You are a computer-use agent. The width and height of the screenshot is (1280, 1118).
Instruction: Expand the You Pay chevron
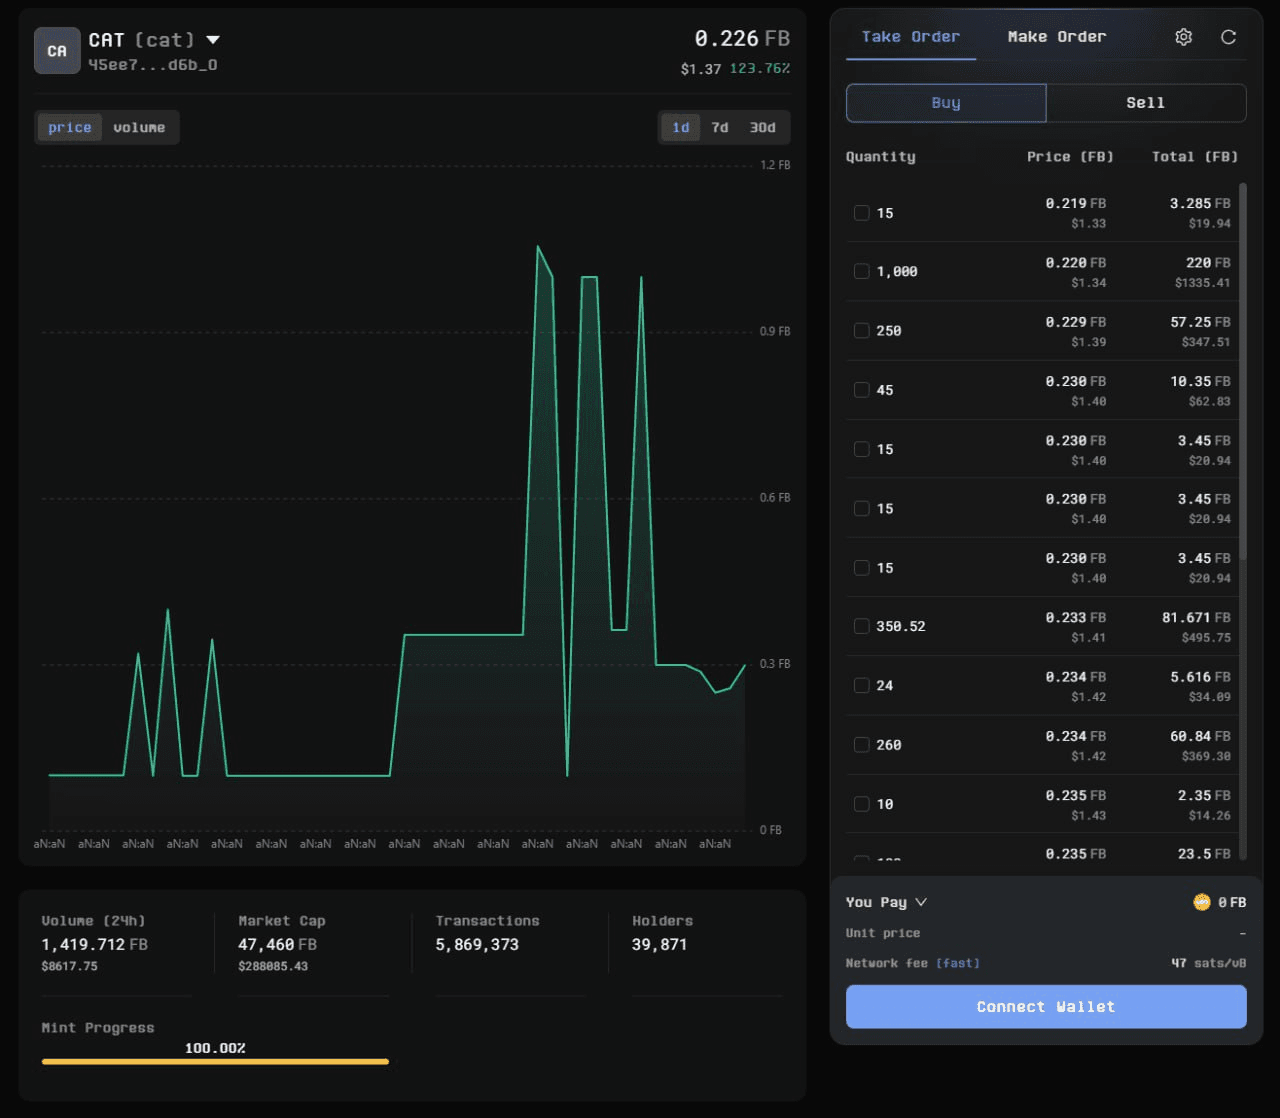pos(921,902)
